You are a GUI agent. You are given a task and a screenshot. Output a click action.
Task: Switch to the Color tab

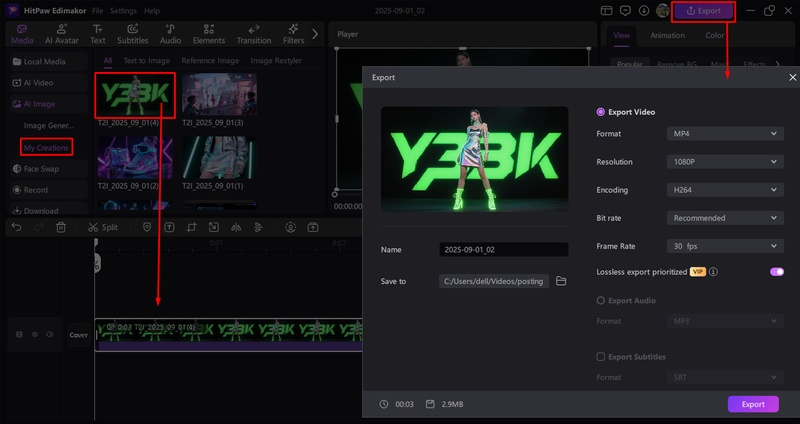coord(714,35)
